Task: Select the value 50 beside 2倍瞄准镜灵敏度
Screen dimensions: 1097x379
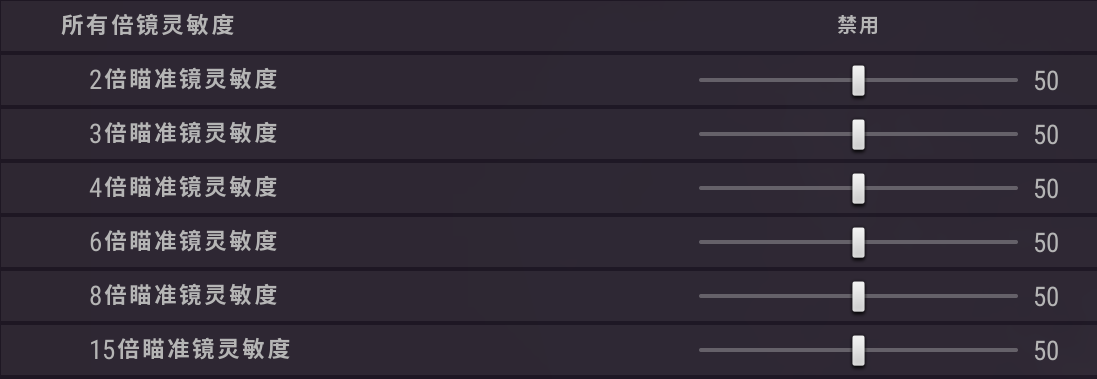Action: point(1046,81)
